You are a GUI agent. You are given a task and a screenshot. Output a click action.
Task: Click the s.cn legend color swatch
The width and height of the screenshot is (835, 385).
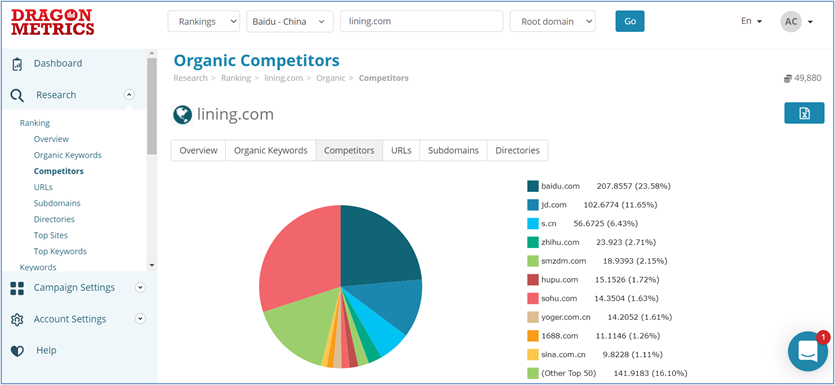pos(533,223)
